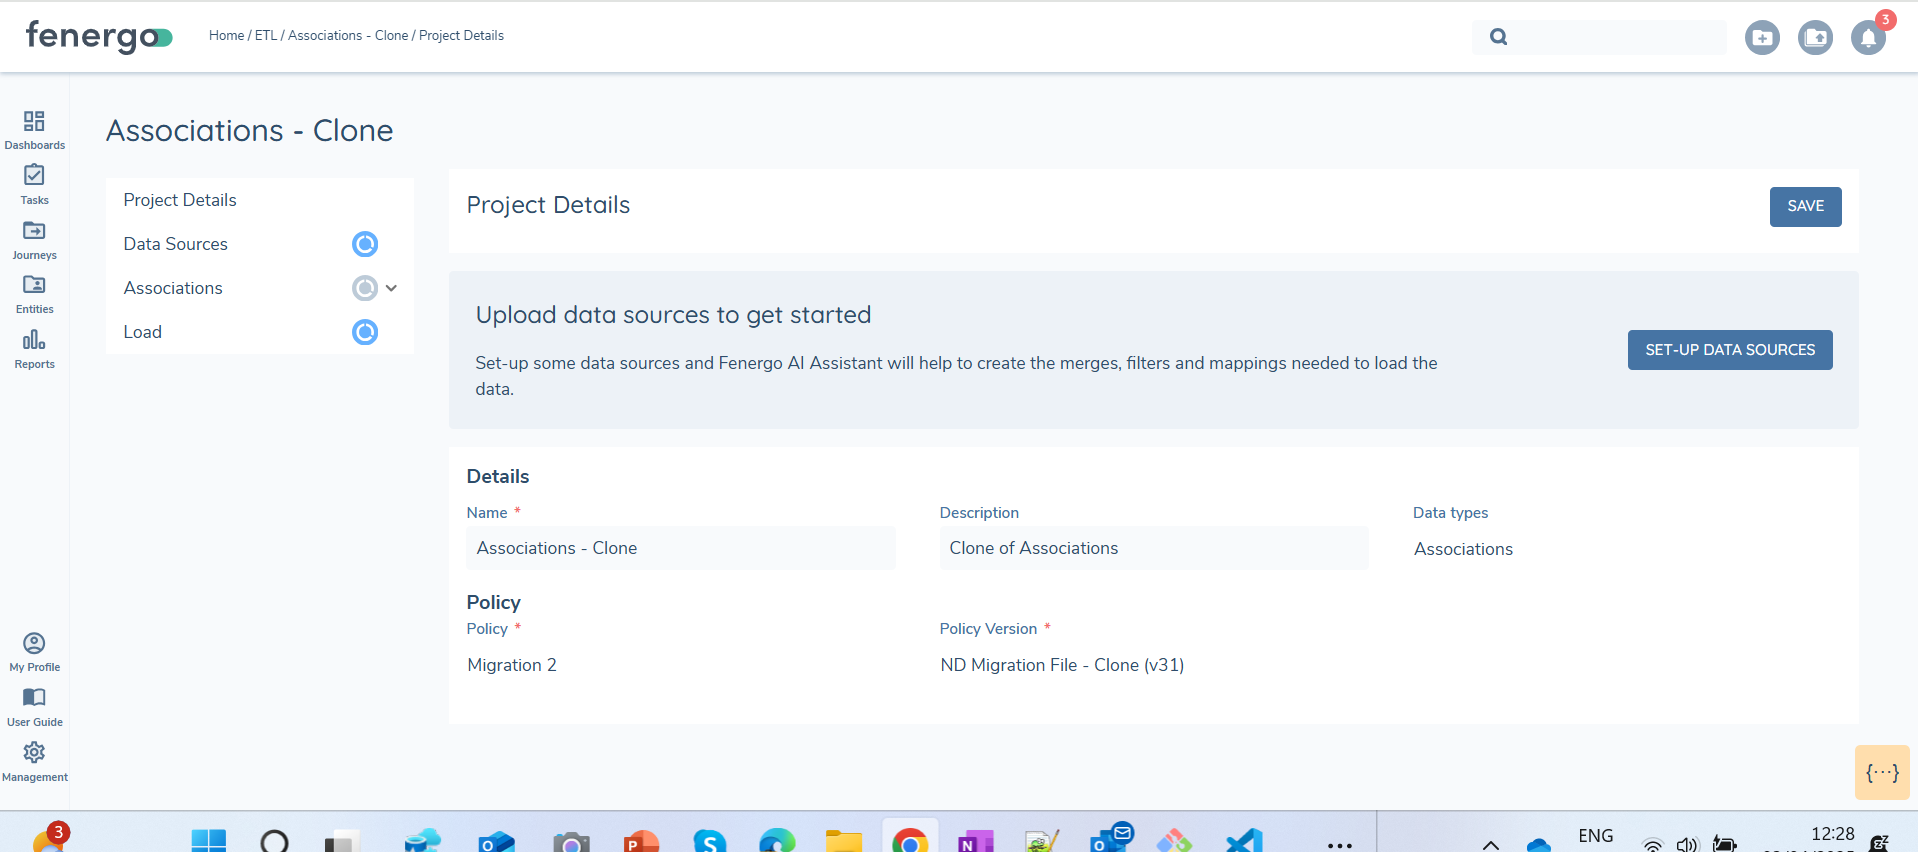Screen dimensions: 1918x852
Task: Click the ETL breadcrumb link
Action: (x=265, y=35)
